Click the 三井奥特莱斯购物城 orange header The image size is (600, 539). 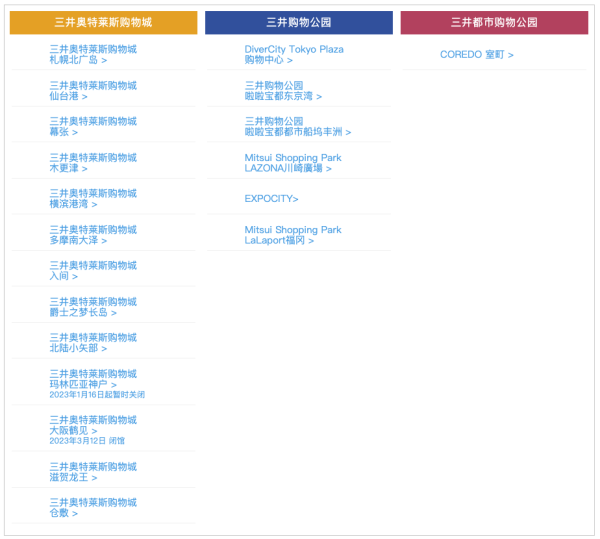coord(103,23)
